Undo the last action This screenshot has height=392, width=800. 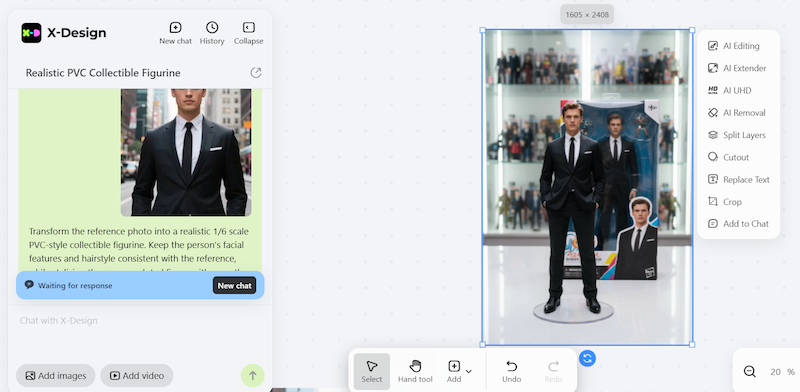coord(511,371)
